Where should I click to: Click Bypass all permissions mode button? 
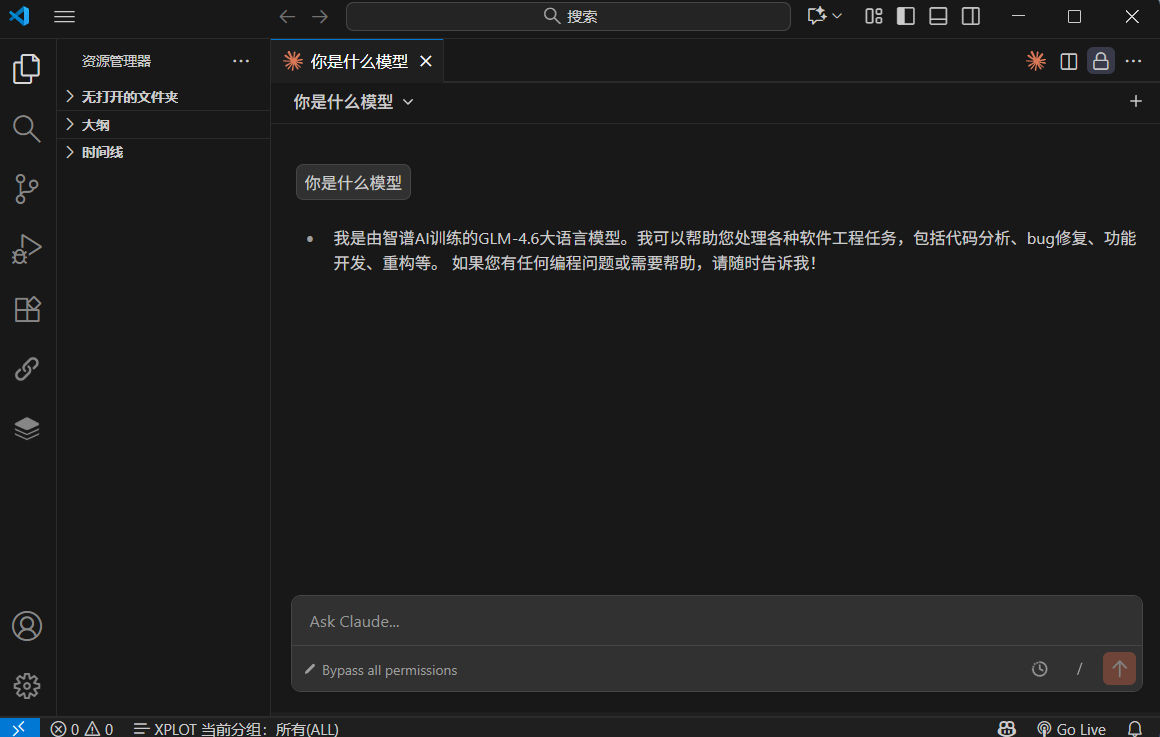pyautogui.click(x=381, y=670)
